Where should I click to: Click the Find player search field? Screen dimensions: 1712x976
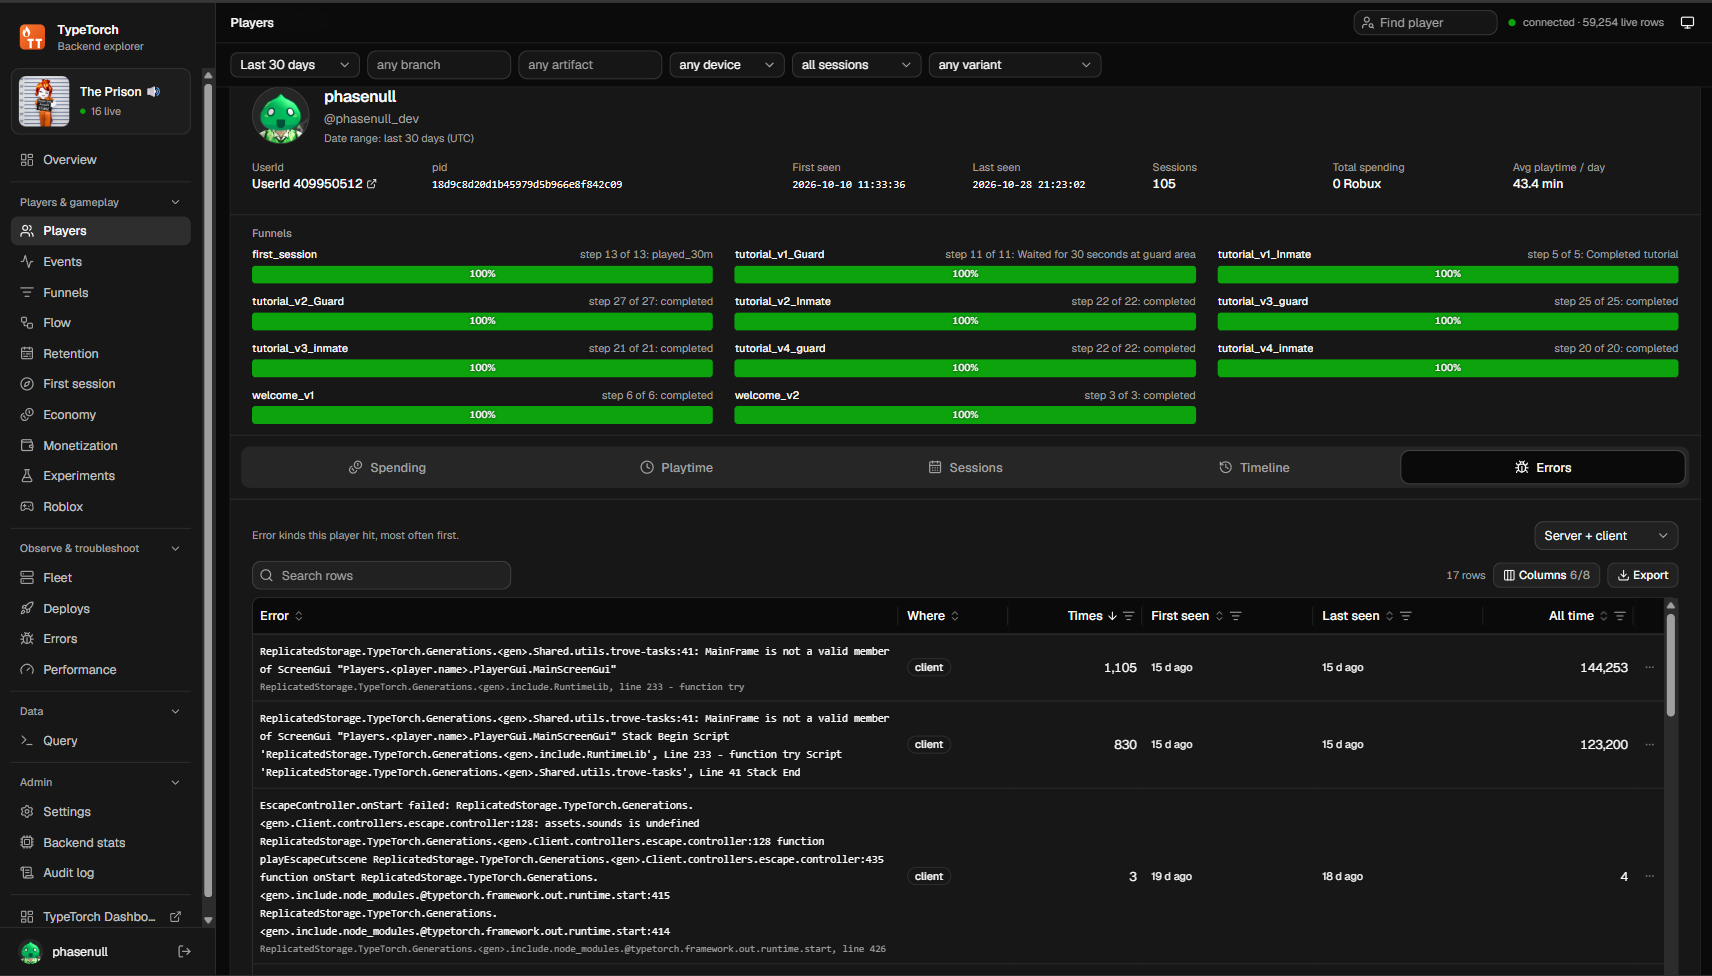(1425, 23)
